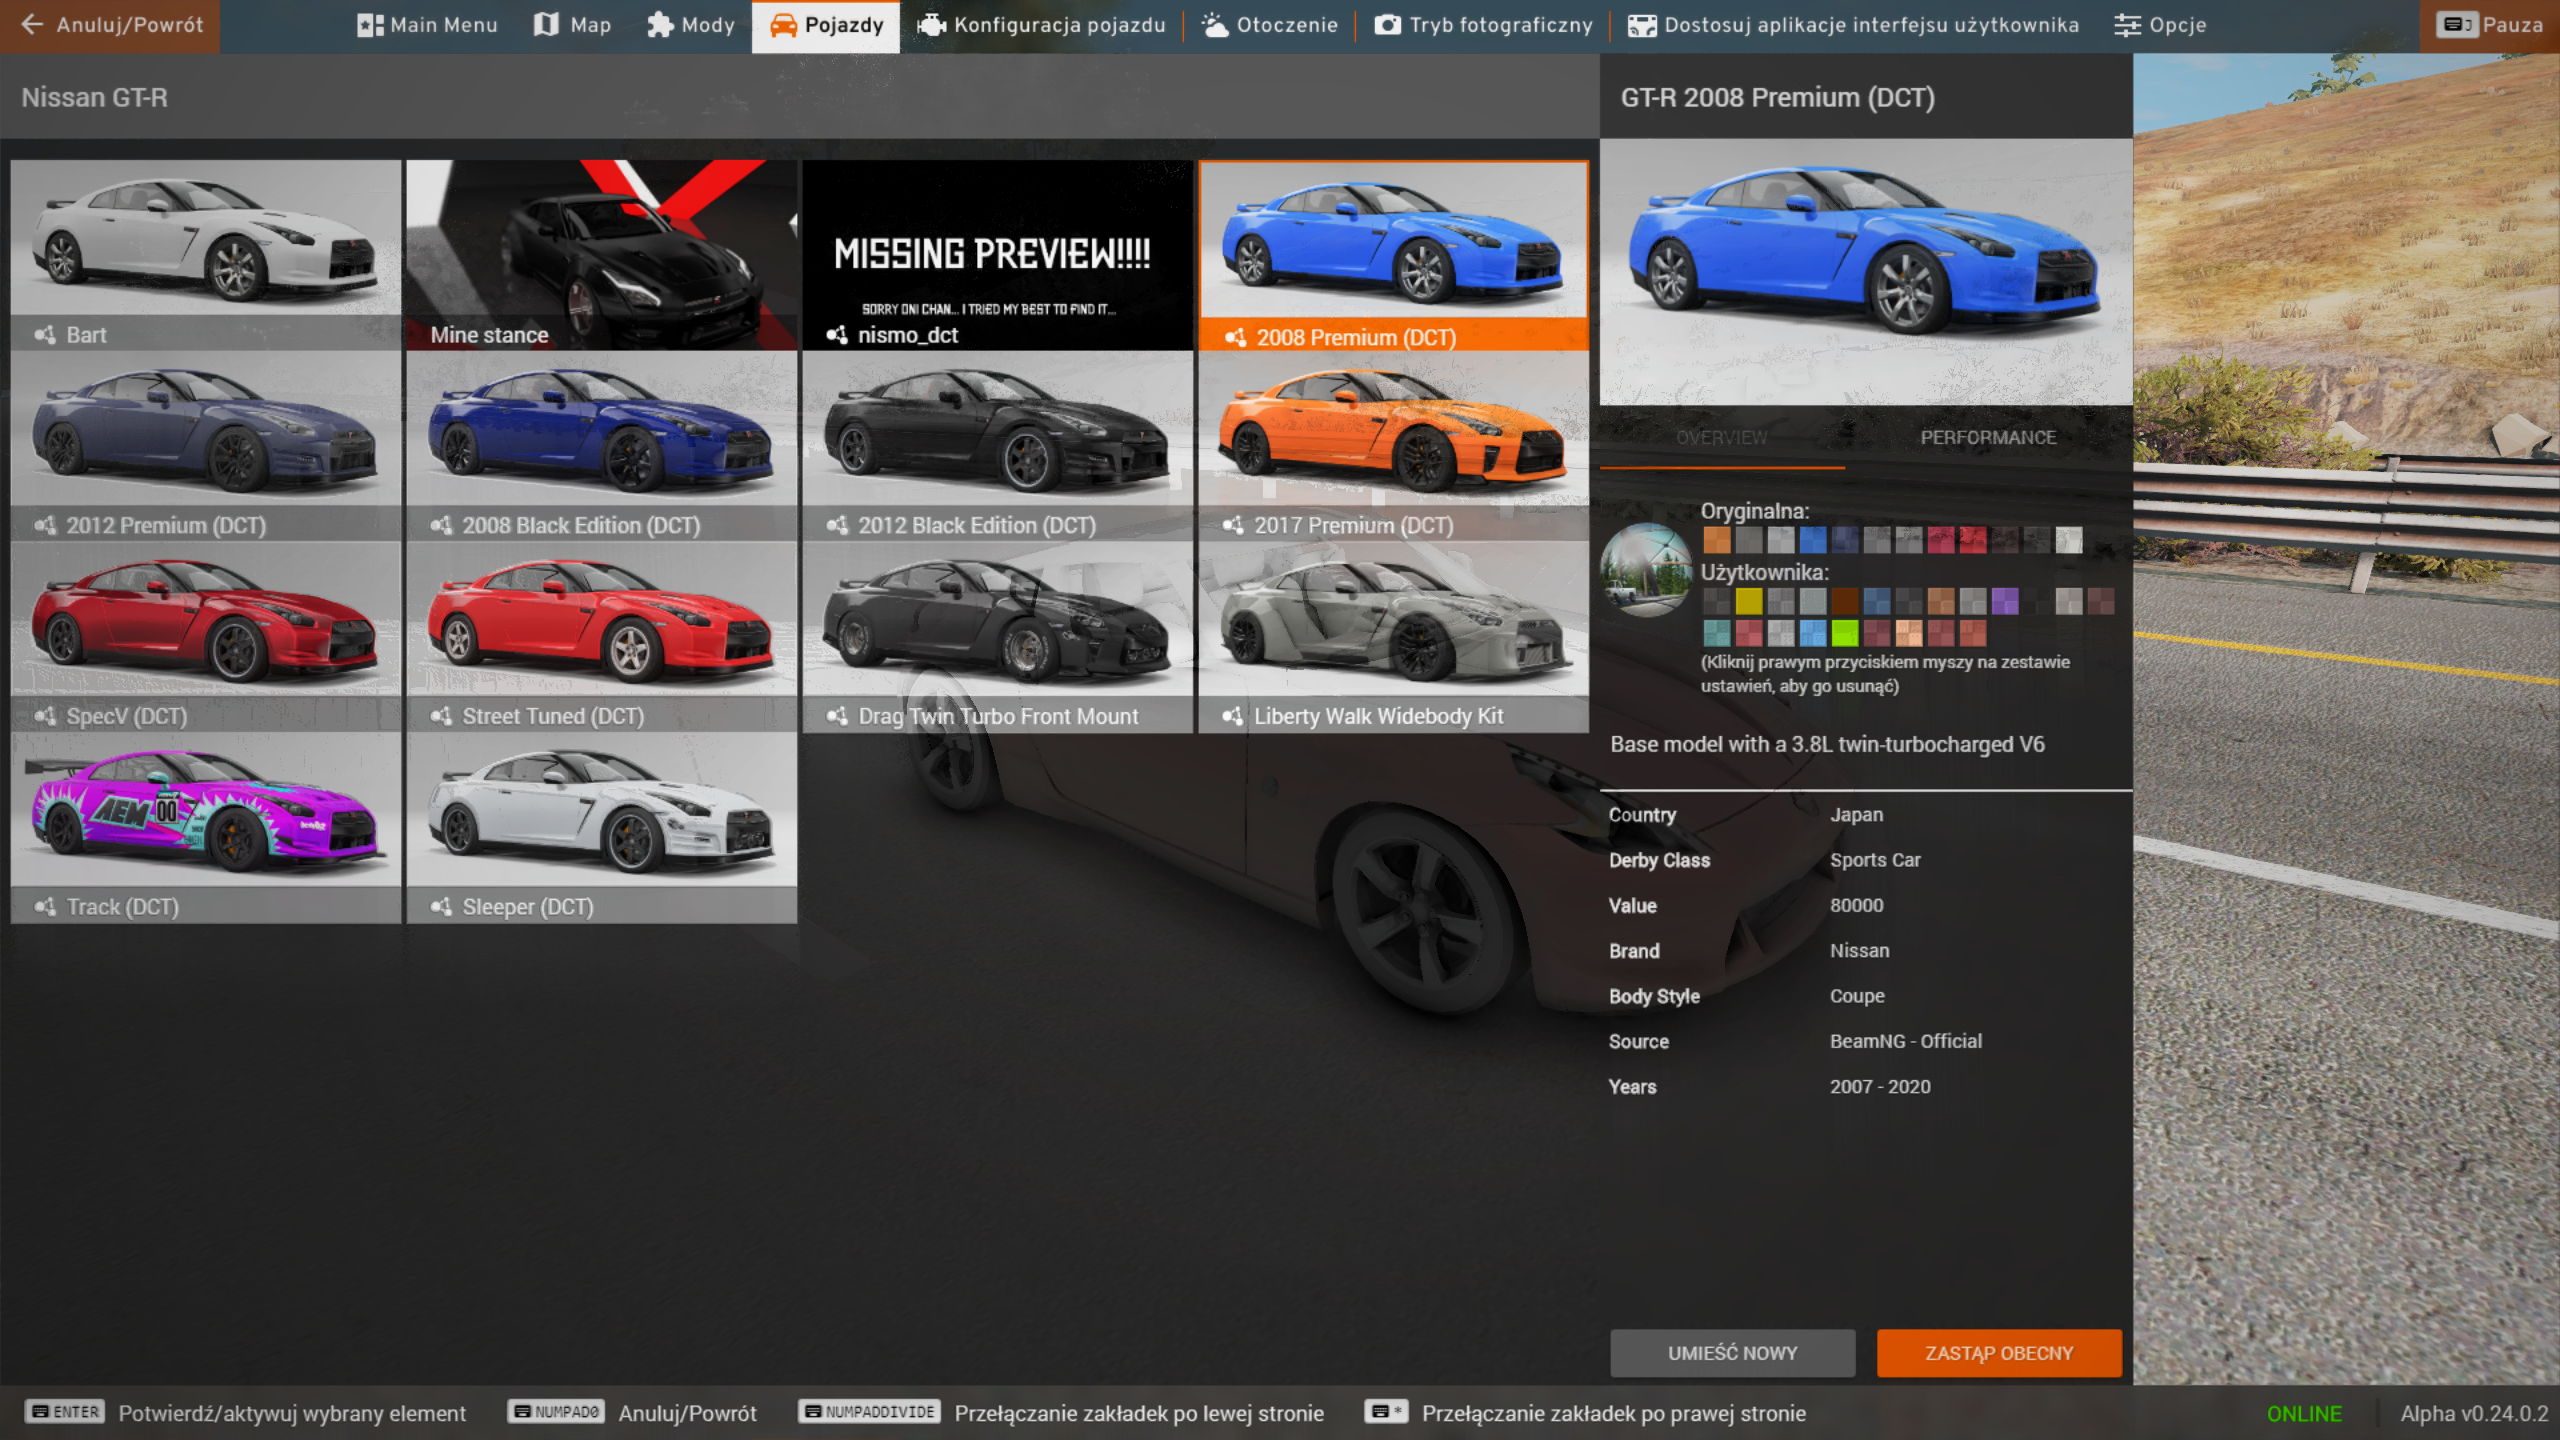Select Liberty Walk Widebody Kit configuration

coord(1394,637)
